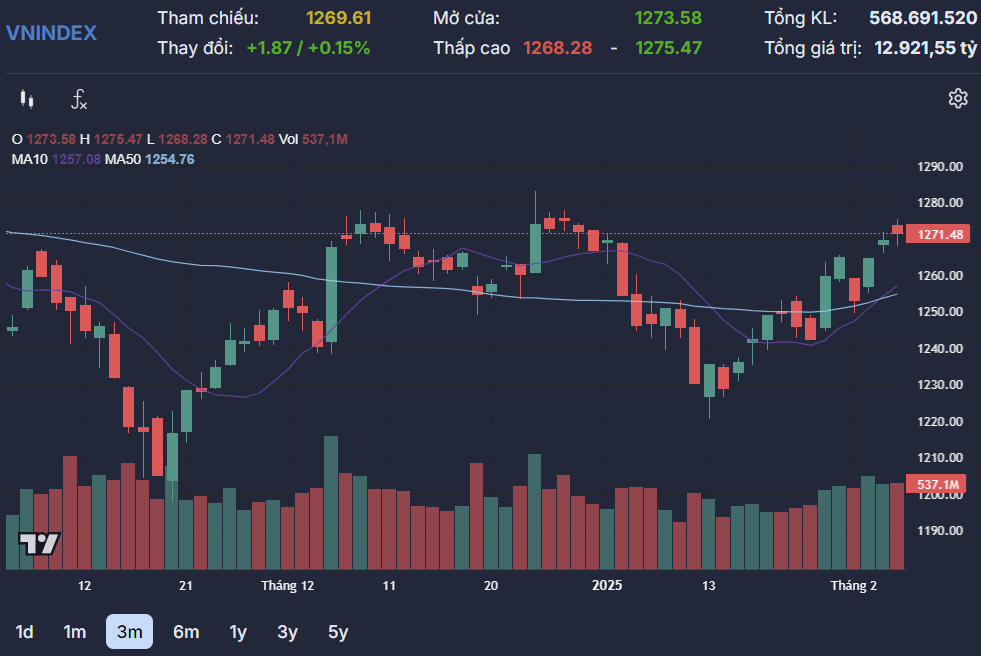Image resolution: width=981 pixels, height=656 pixels.
Task: Open chart settings gear icon
Action: (x=957, y=98)
